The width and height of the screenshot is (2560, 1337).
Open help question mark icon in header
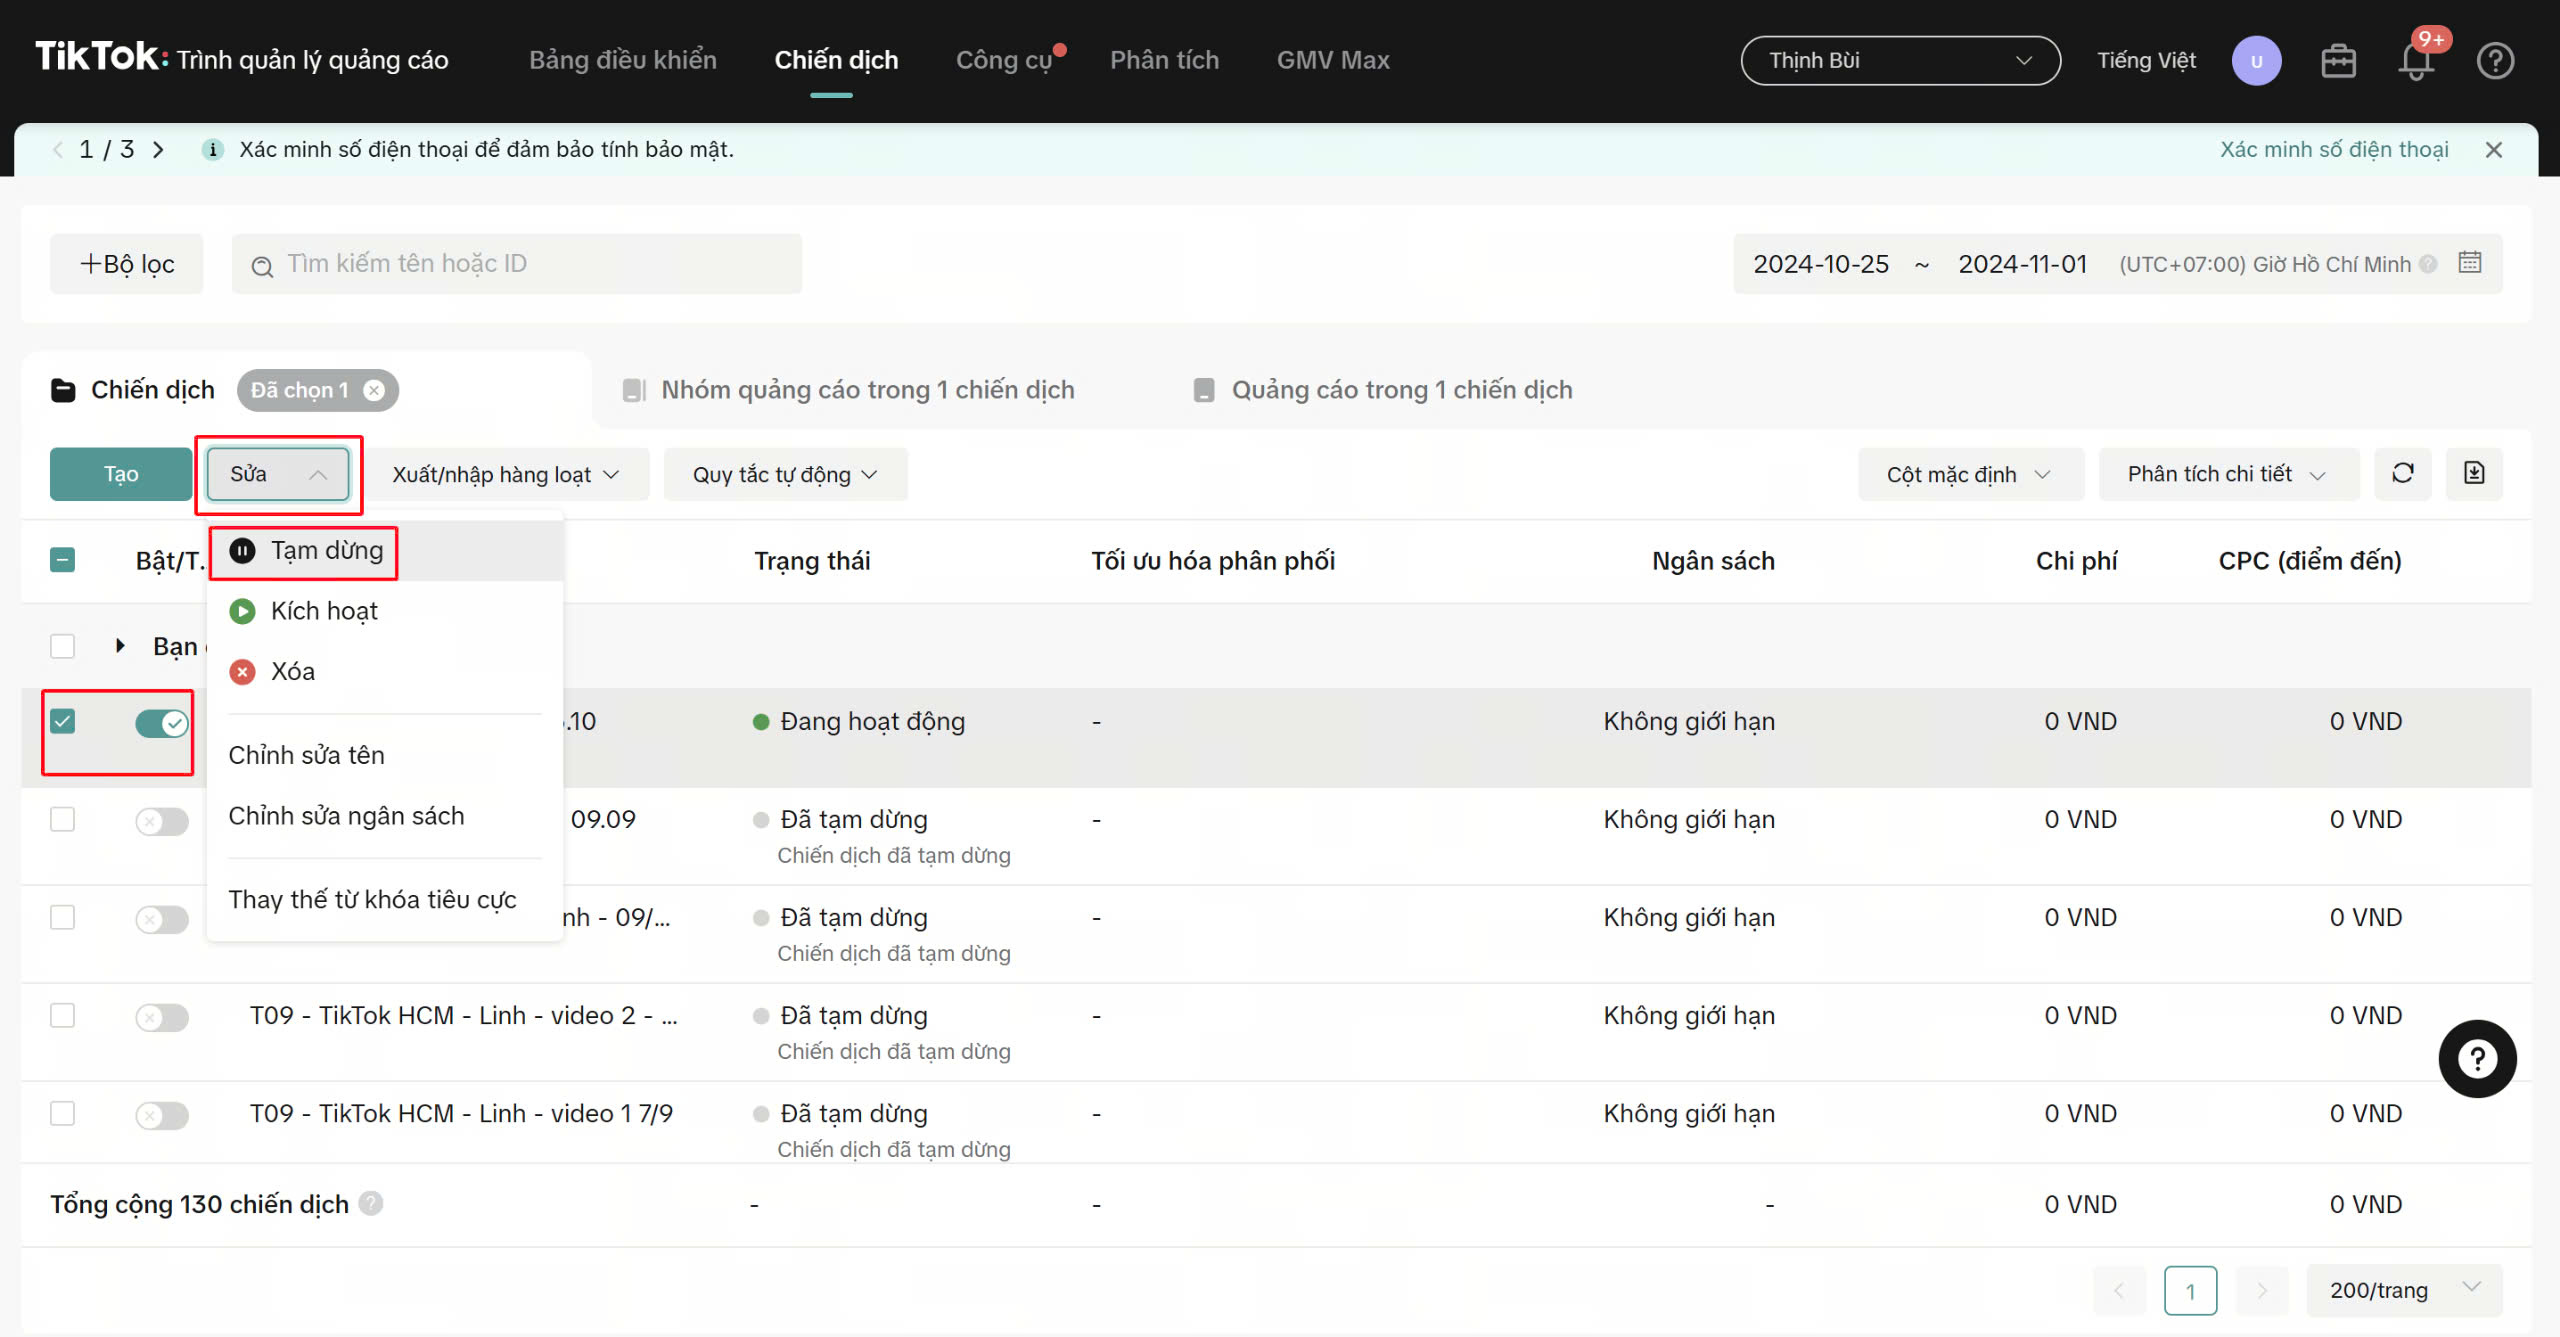tap(2495, 61)
